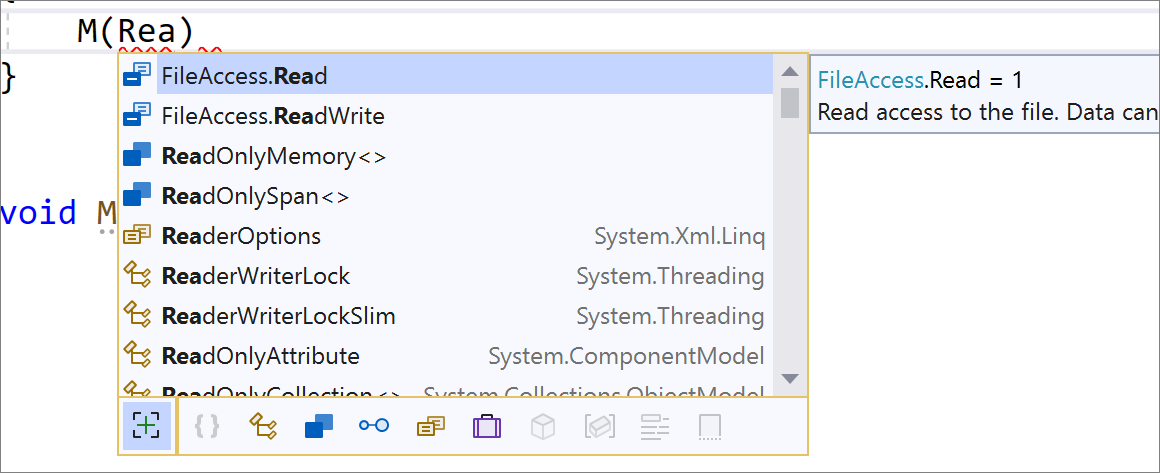Pick ReadOnlySpan<> from the completion list

coord(448,195)
